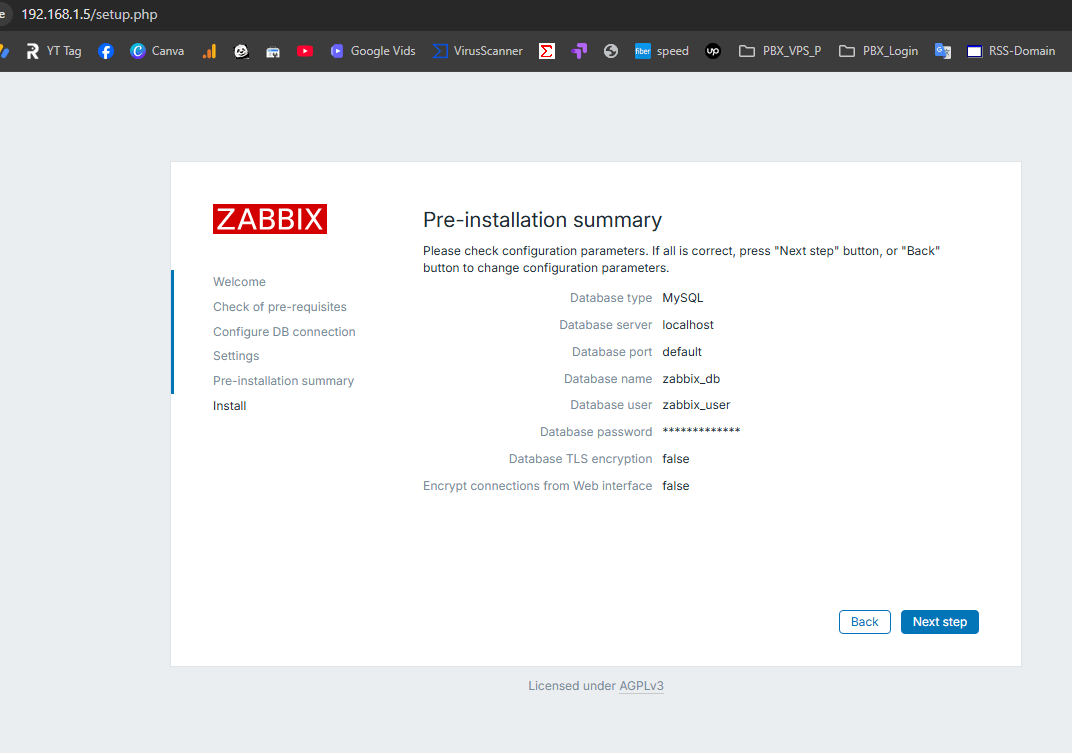Screen dimensions: 1072x753
Task: Click the Database name label
Action: [608, 379]
